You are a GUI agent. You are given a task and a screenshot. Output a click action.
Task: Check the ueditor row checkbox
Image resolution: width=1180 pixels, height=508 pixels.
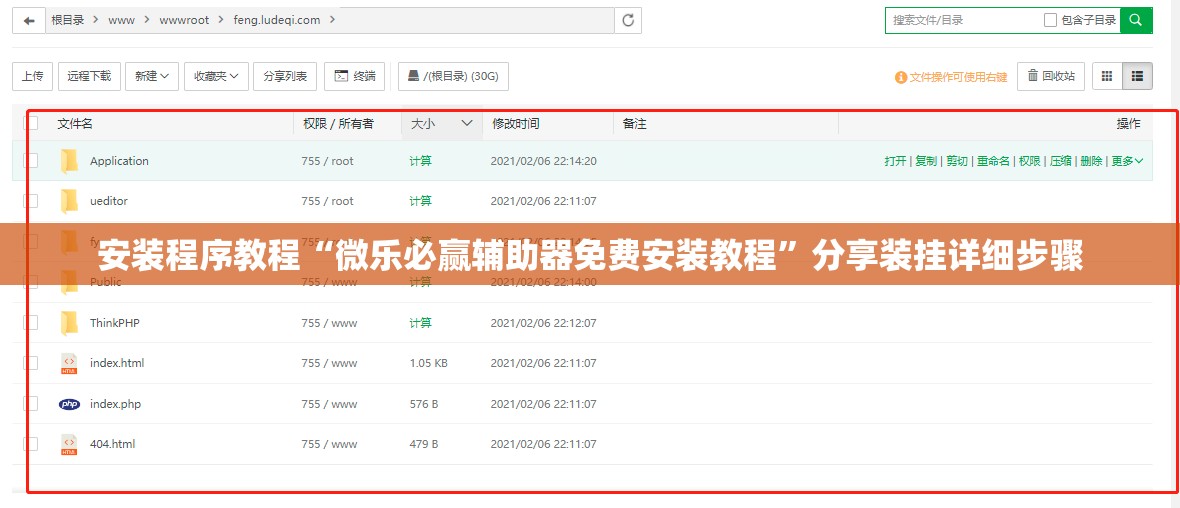tap(31, 201)
